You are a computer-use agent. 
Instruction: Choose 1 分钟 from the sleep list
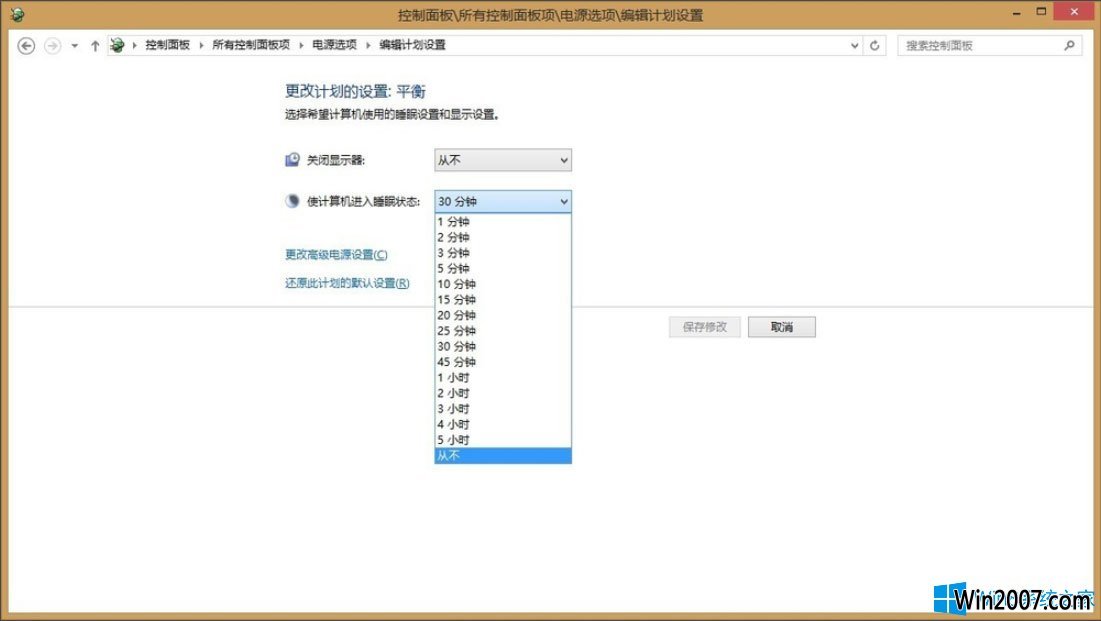pos(503,222)
